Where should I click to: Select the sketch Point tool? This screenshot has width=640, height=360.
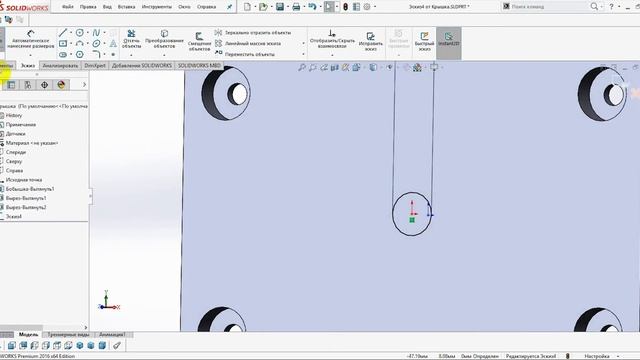coord(113,54)
